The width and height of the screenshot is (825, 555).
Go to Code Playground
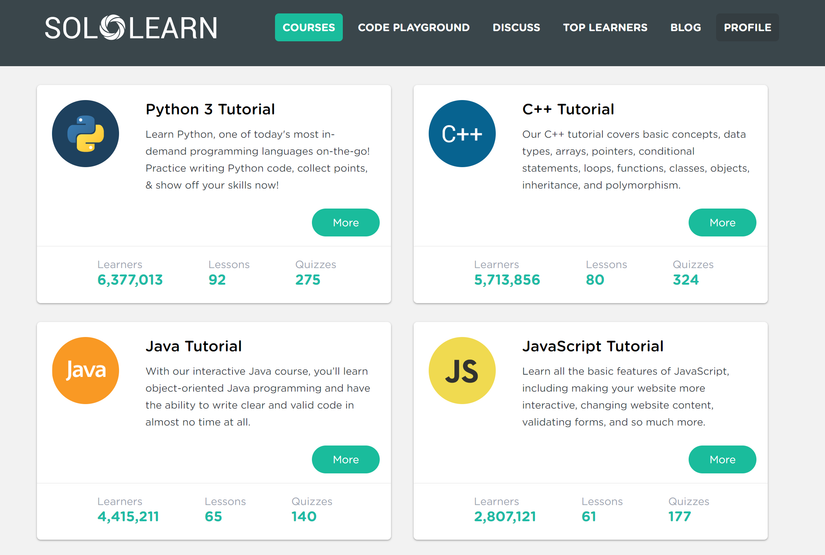coord(414,27)
